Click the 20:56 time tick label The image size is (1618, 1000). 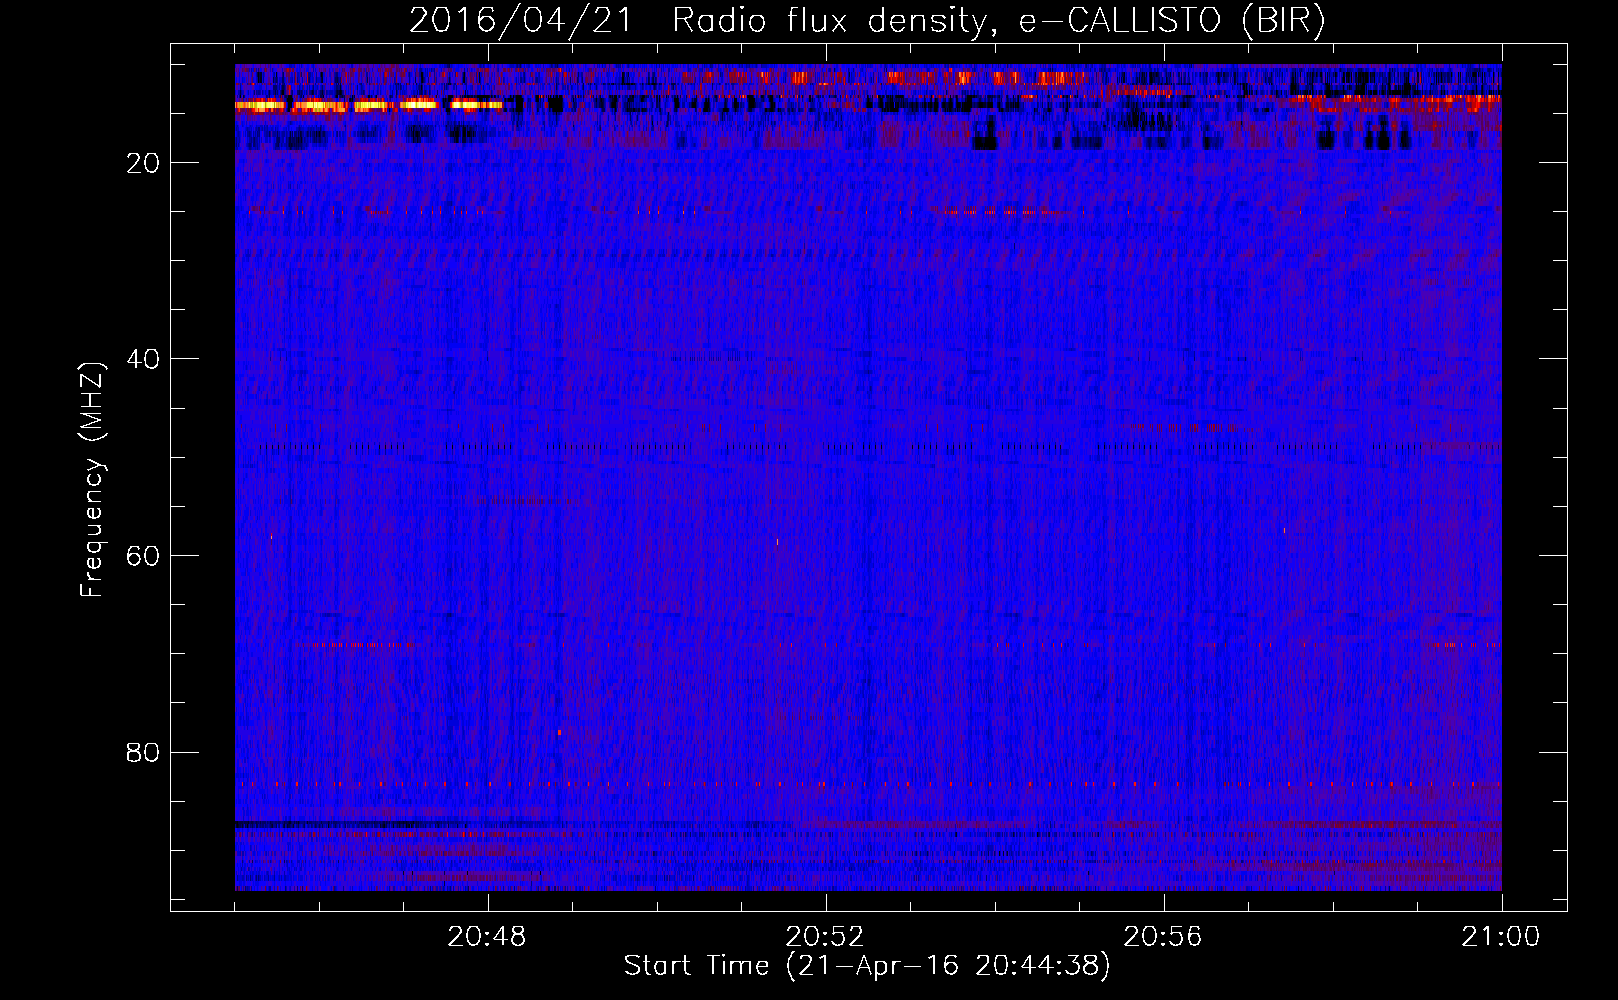click(x=1163, y=937)
